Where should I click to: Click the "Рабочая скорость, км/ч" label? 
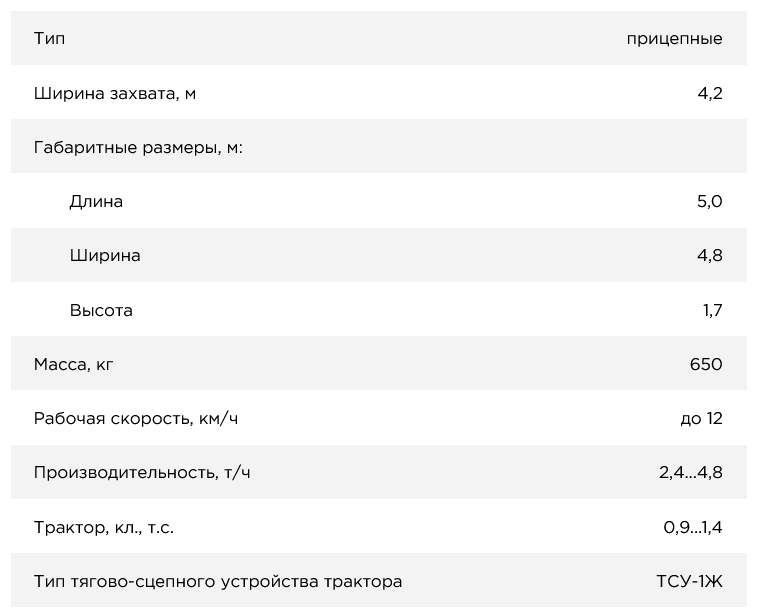[136, 418]
